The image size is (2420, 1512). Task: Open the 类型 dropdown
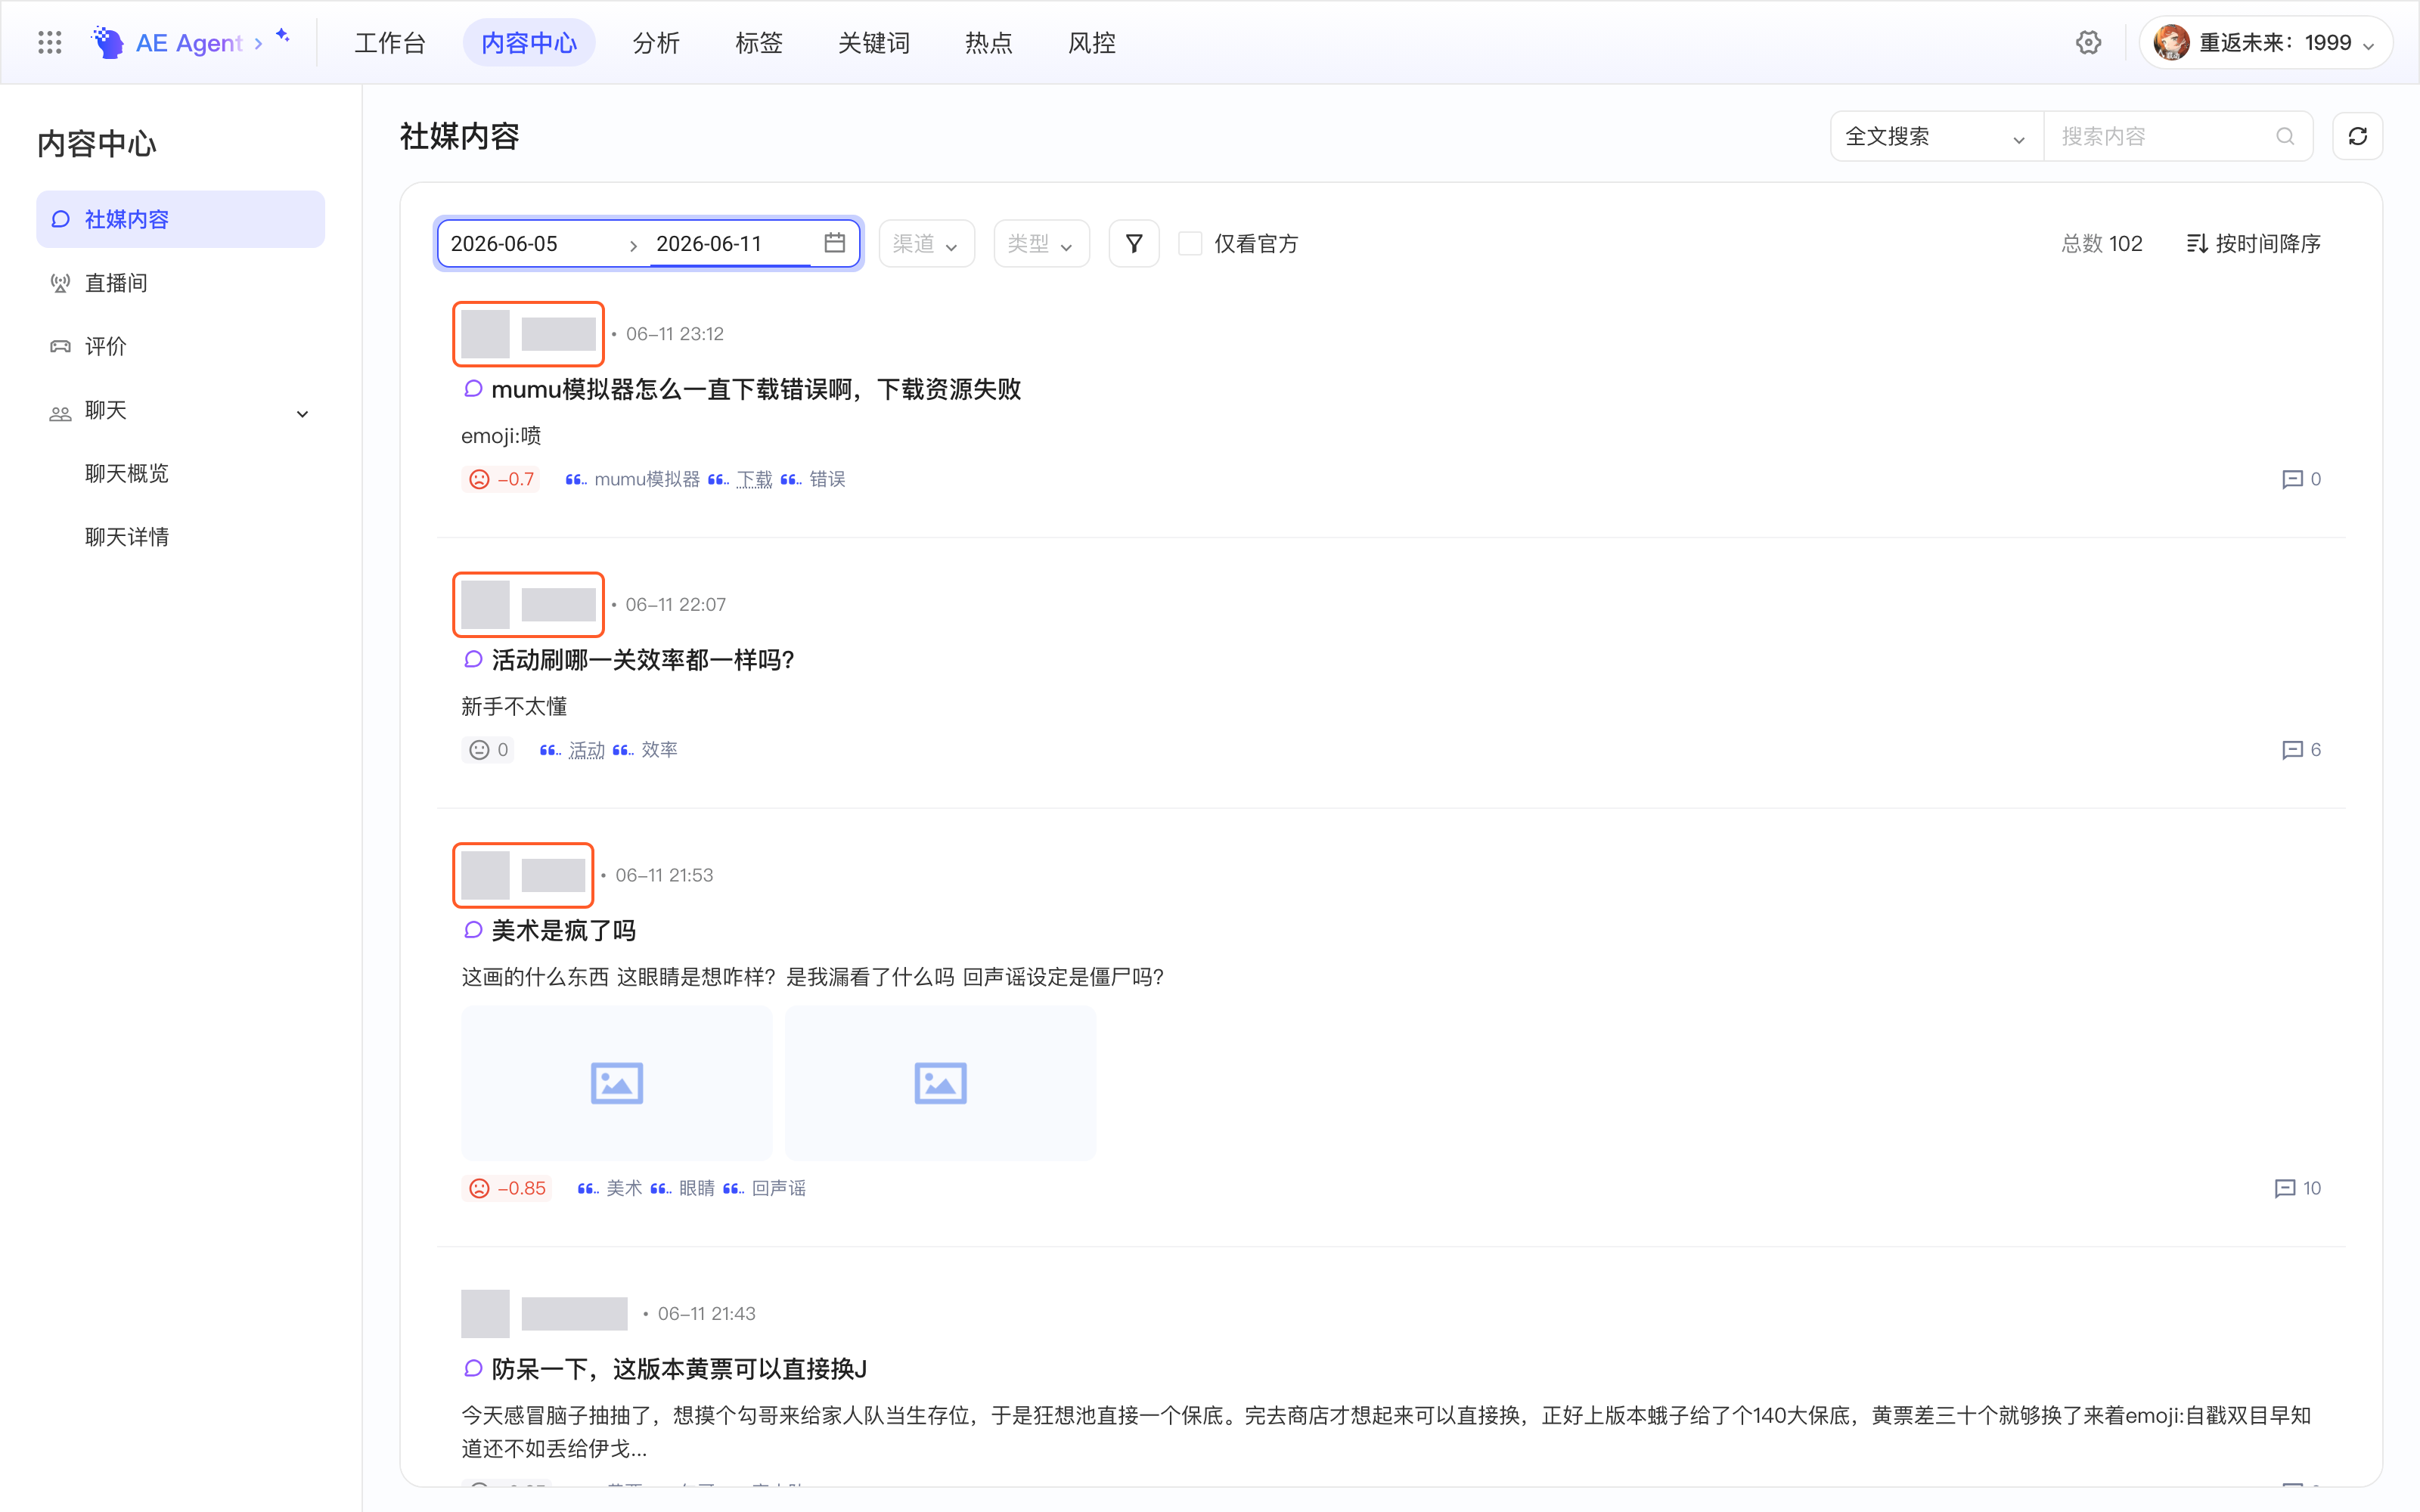coord(1041,243)
